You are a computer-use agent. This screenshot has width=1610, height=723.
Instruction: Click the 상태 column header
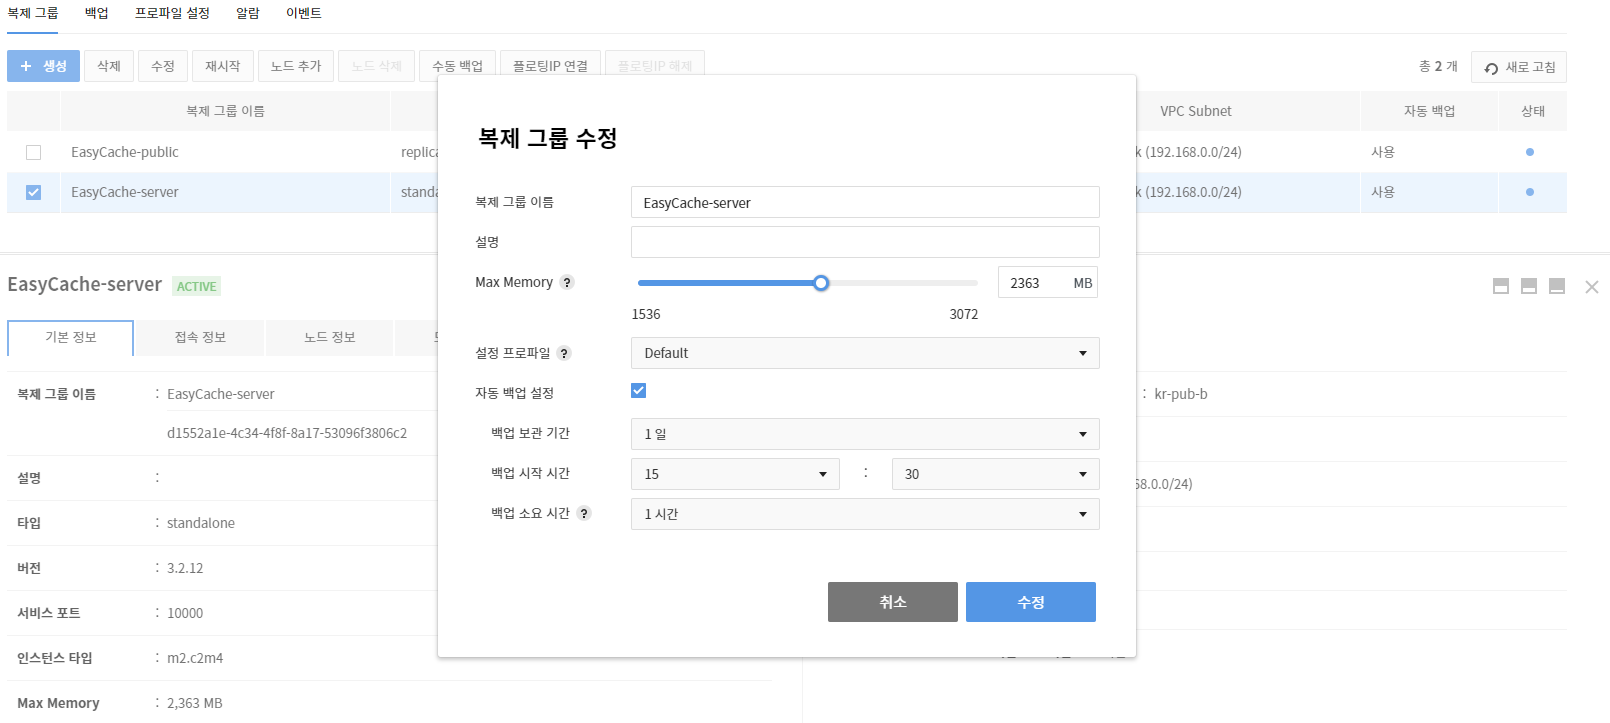pos(1533,111)
